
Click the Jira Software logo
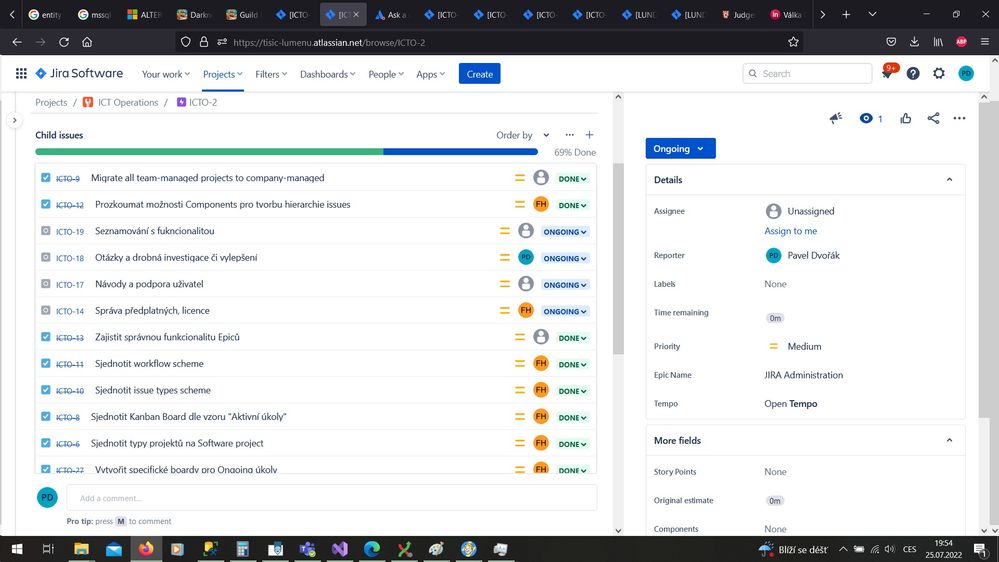[x=79, y=74]
